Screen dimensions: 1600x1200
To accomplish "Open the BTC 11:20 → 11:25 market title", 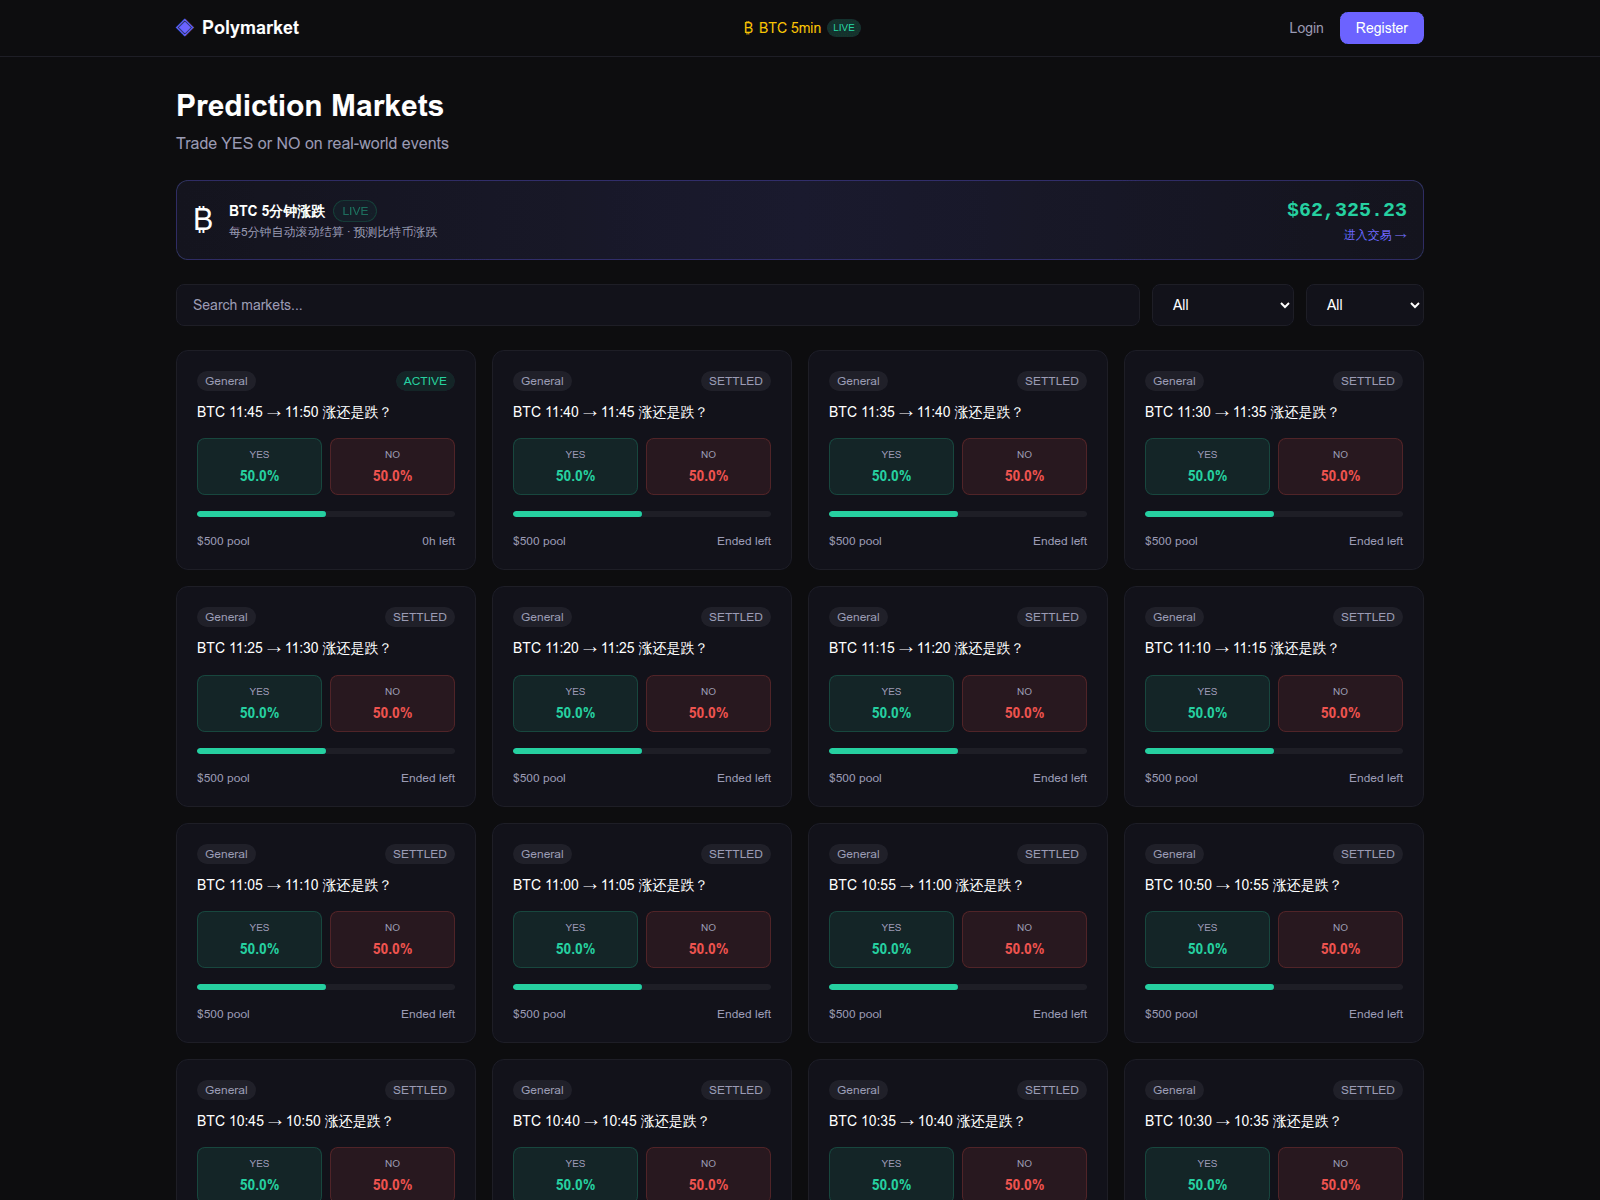I will click(609, 648).
